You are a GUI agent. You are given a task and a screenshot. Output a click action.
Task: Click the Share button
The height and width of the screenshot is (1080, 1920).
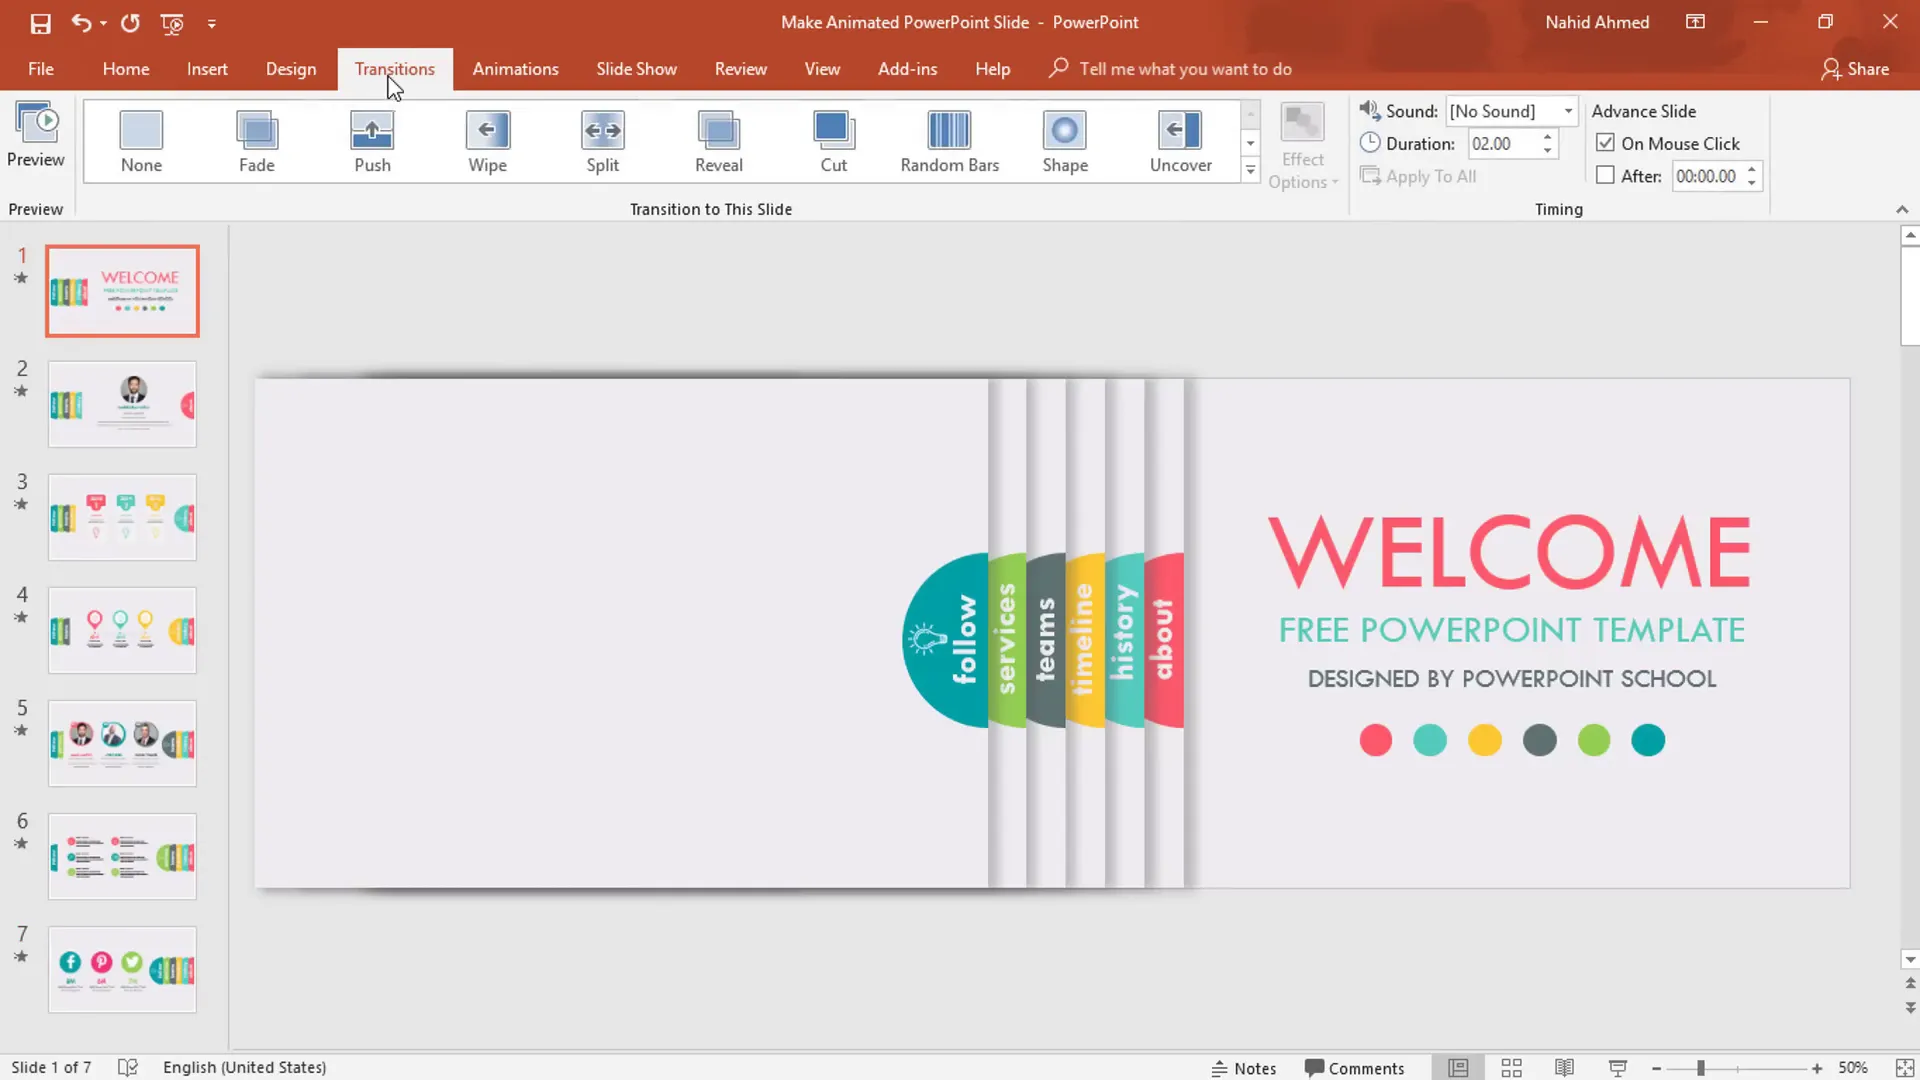coord(1855,69)
